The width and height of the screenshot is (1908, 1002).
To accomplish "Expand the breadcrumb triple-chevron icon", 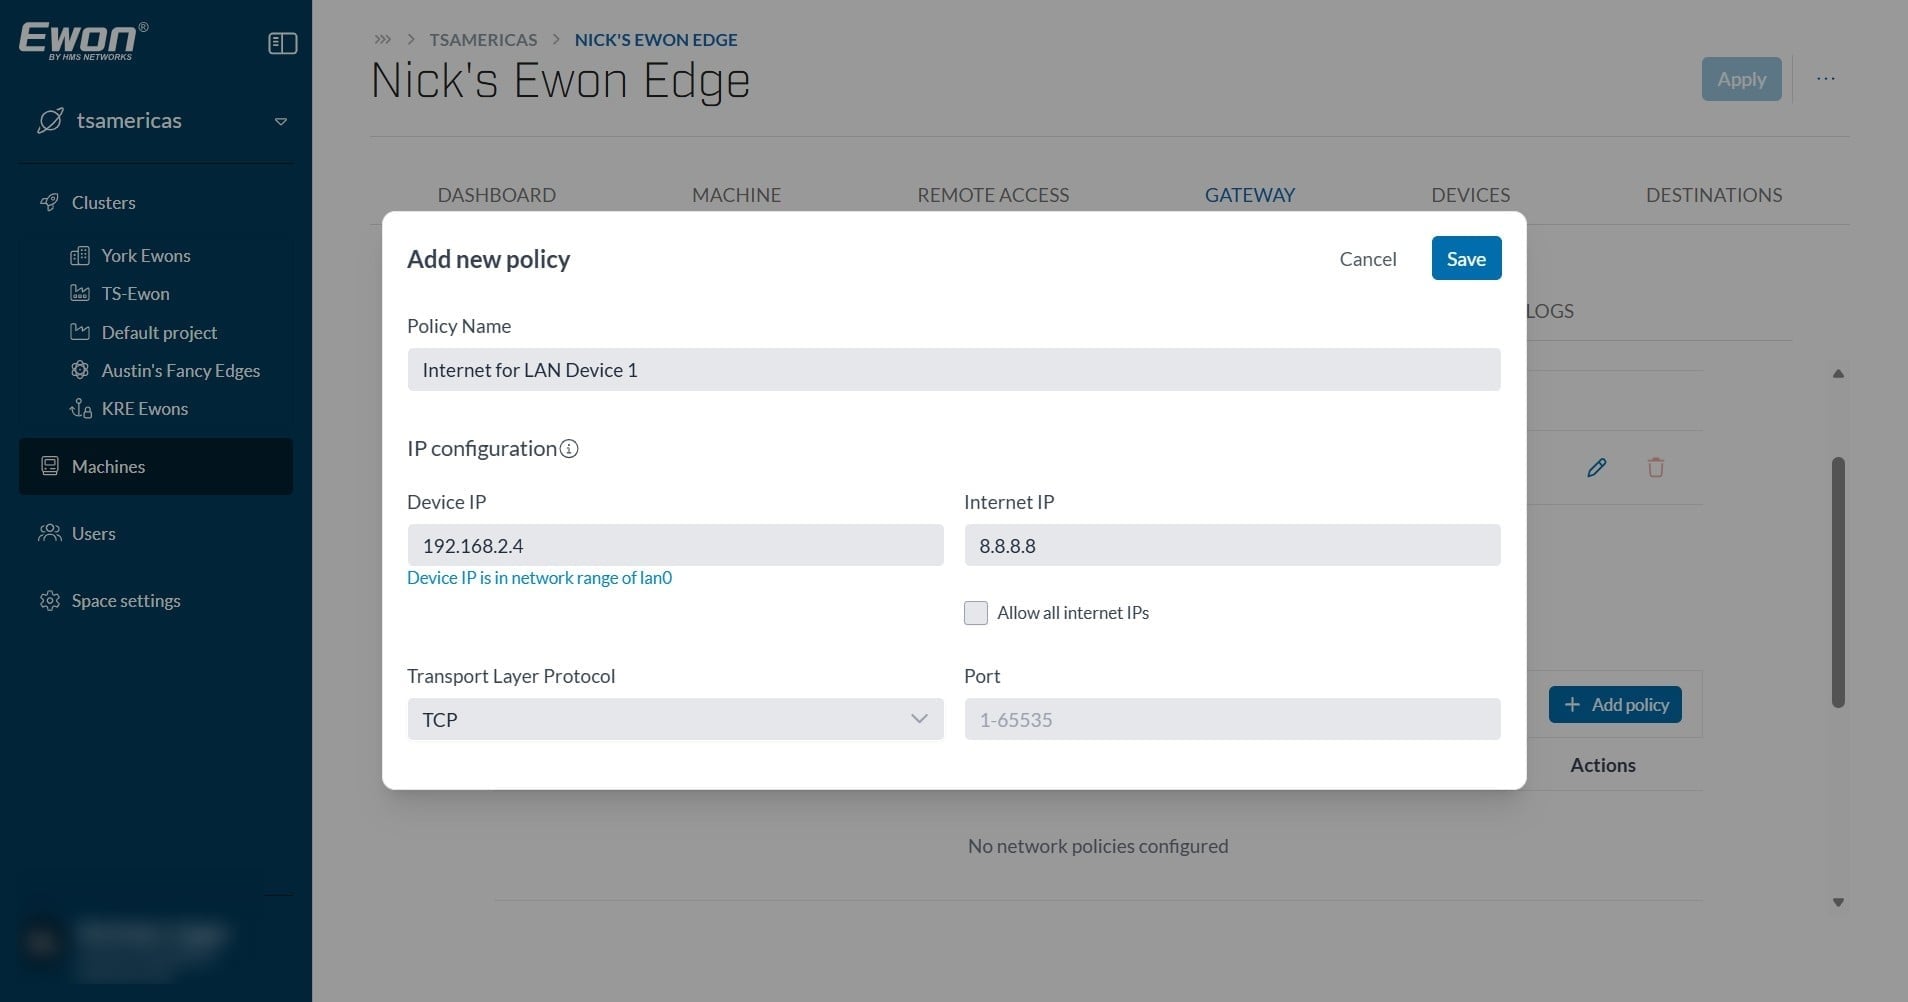I will coord(383,40).
